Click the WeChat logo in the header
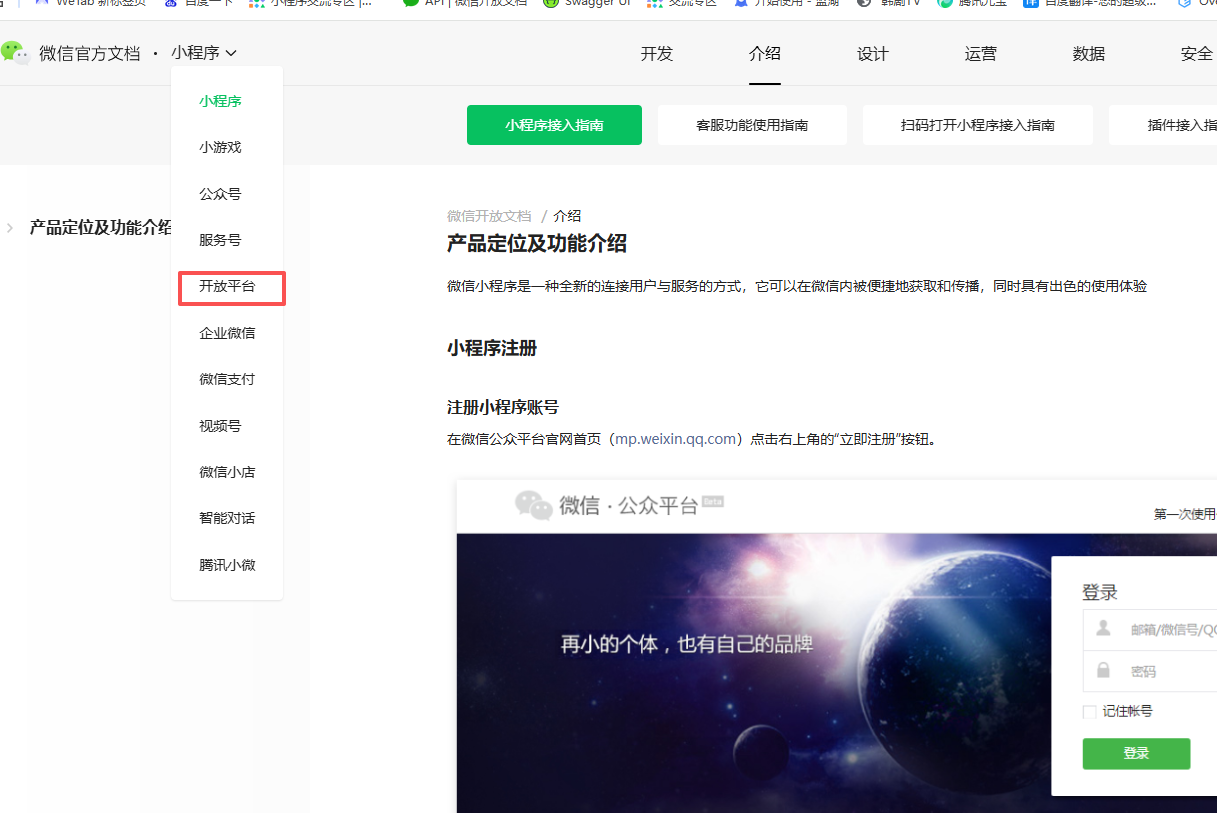This screenshot has width=1217, height=813. pyautogui.click(x=15, y=53)
